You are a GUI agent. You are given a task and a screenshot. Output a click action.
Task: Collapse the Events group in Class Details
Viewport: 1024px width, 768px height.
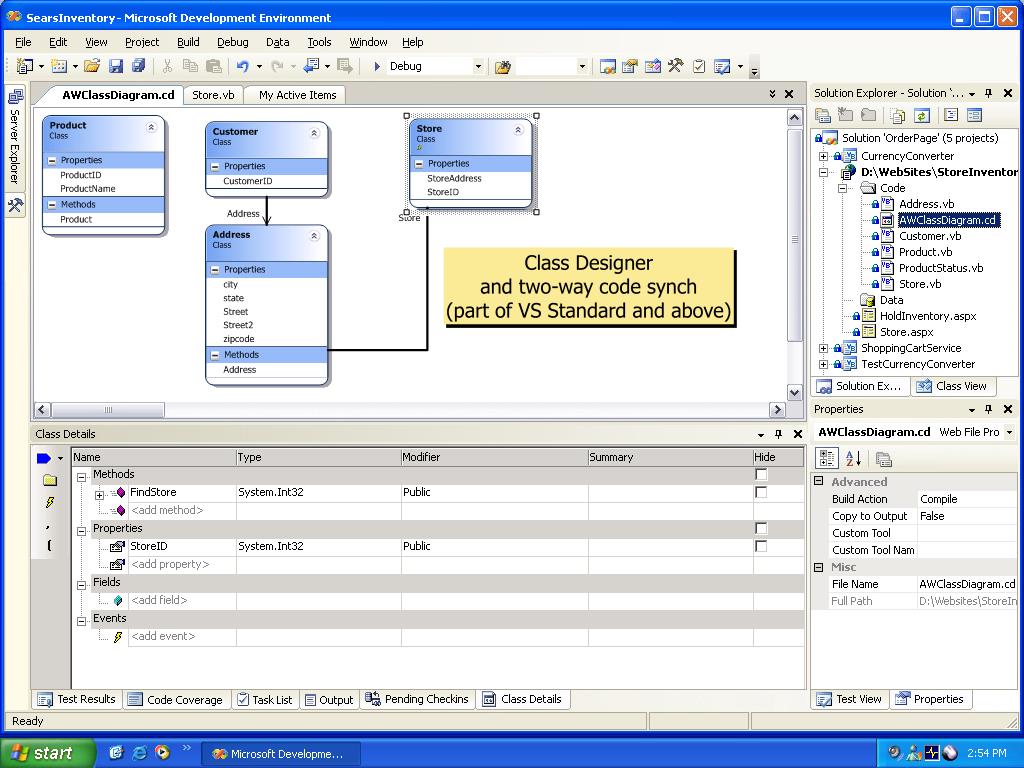[82, 621]
